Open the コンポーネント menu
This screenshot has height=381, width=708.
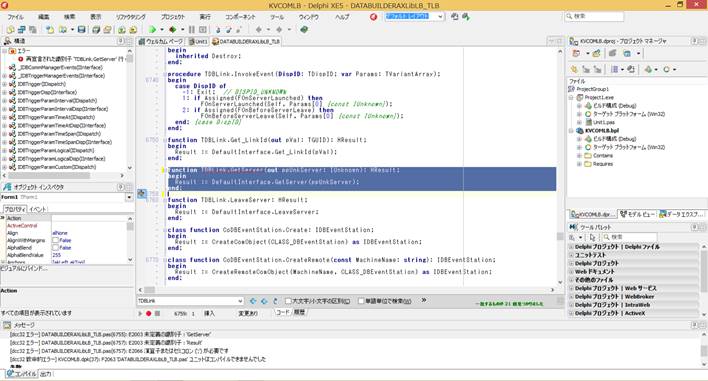pyautogui.click(x=240, y=17)
